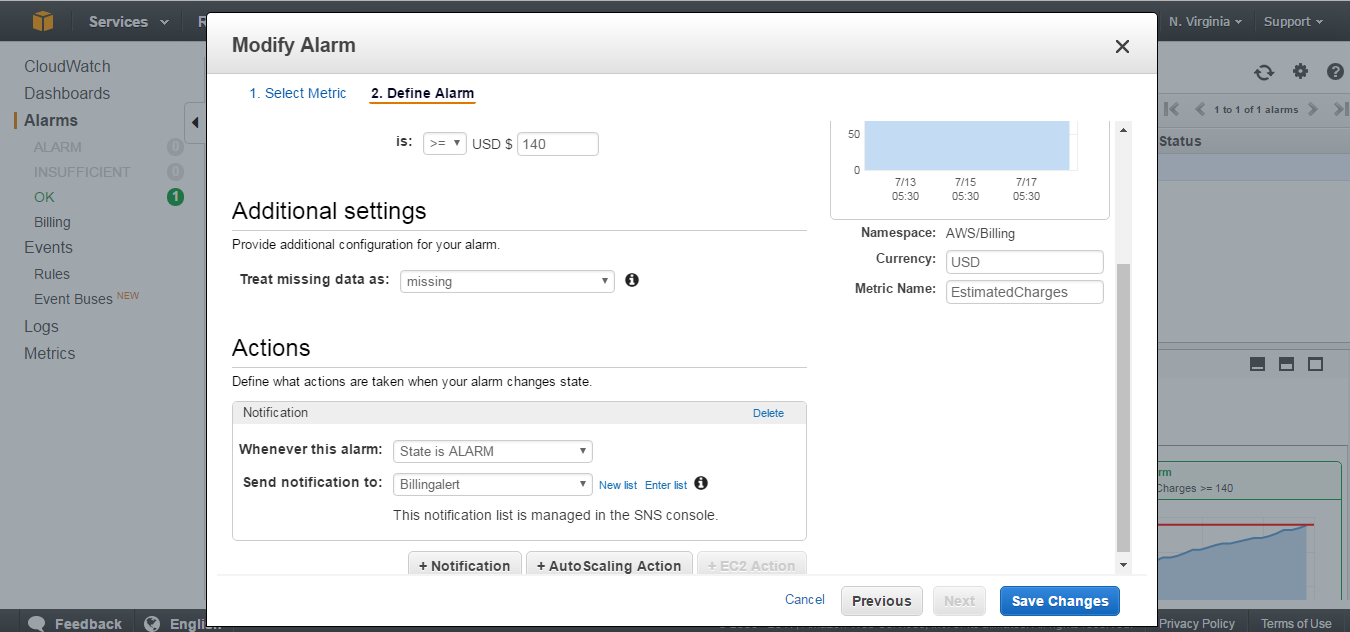Click the Currency field showing USD
Viewport: 1350px width, 632px height.
(x=1025, y=262)
